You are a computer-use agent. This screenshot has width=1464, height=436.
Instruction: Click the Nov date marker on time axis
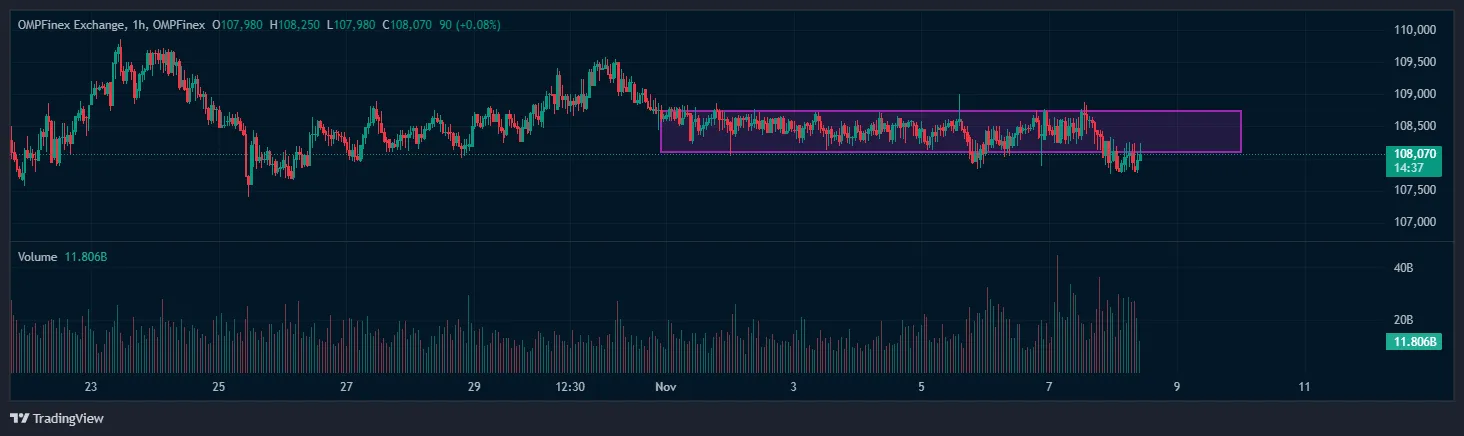[664, 386]
